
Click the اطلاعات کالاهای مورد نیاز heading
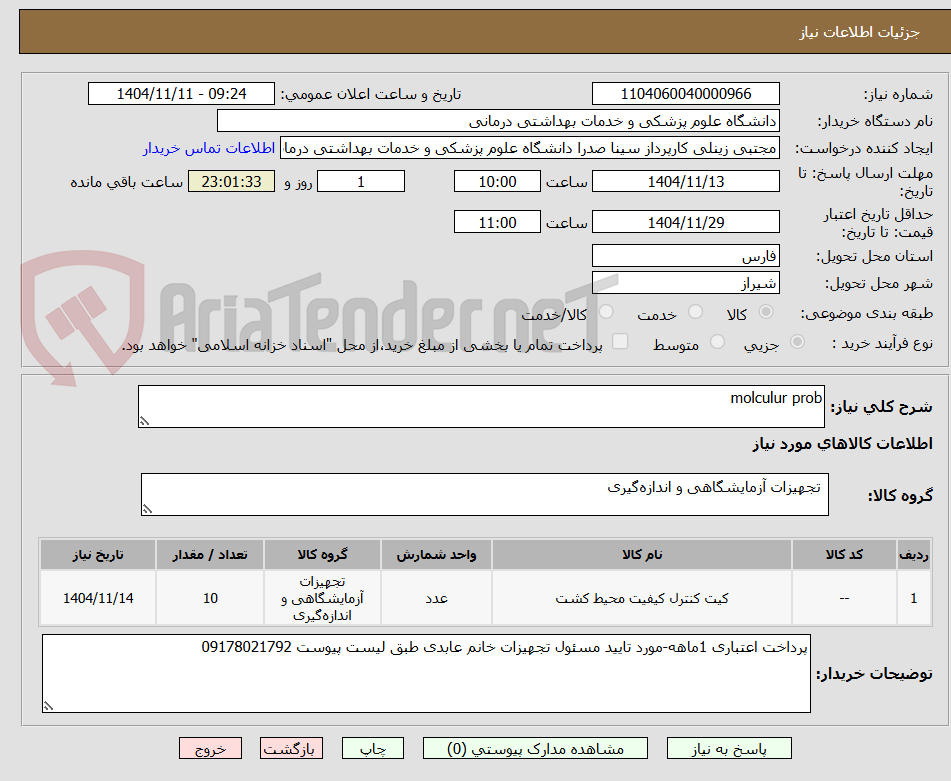pos(842,443)
